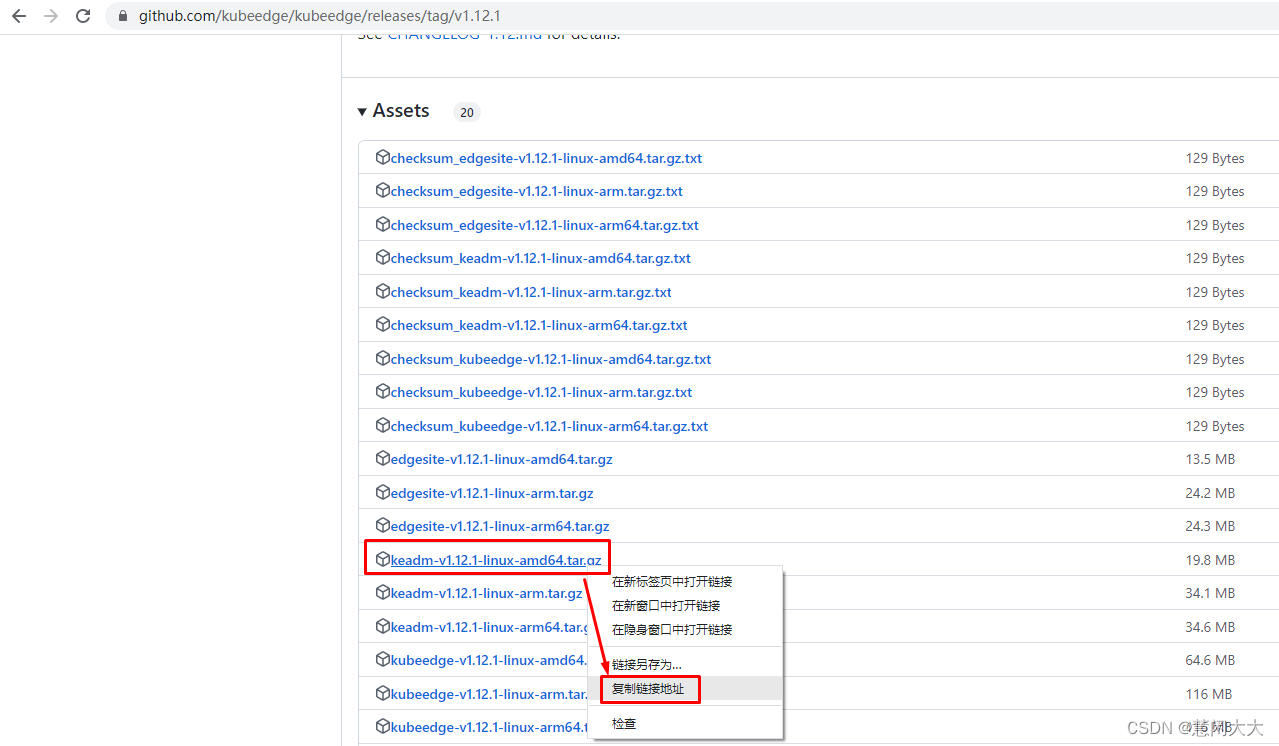The height and width of the screenshot is (746, 1279).
Task: Click the package icon beside edgesite-v1.12.1-linux-arm64.tar.gz
Action: point(382,525)
